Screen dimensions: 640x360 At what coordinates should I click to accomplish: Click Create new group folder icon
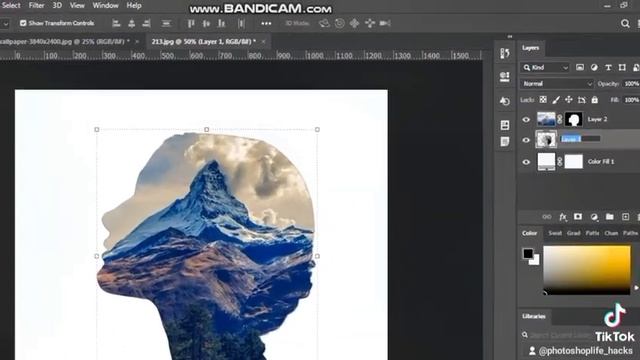tap(609, 217)
